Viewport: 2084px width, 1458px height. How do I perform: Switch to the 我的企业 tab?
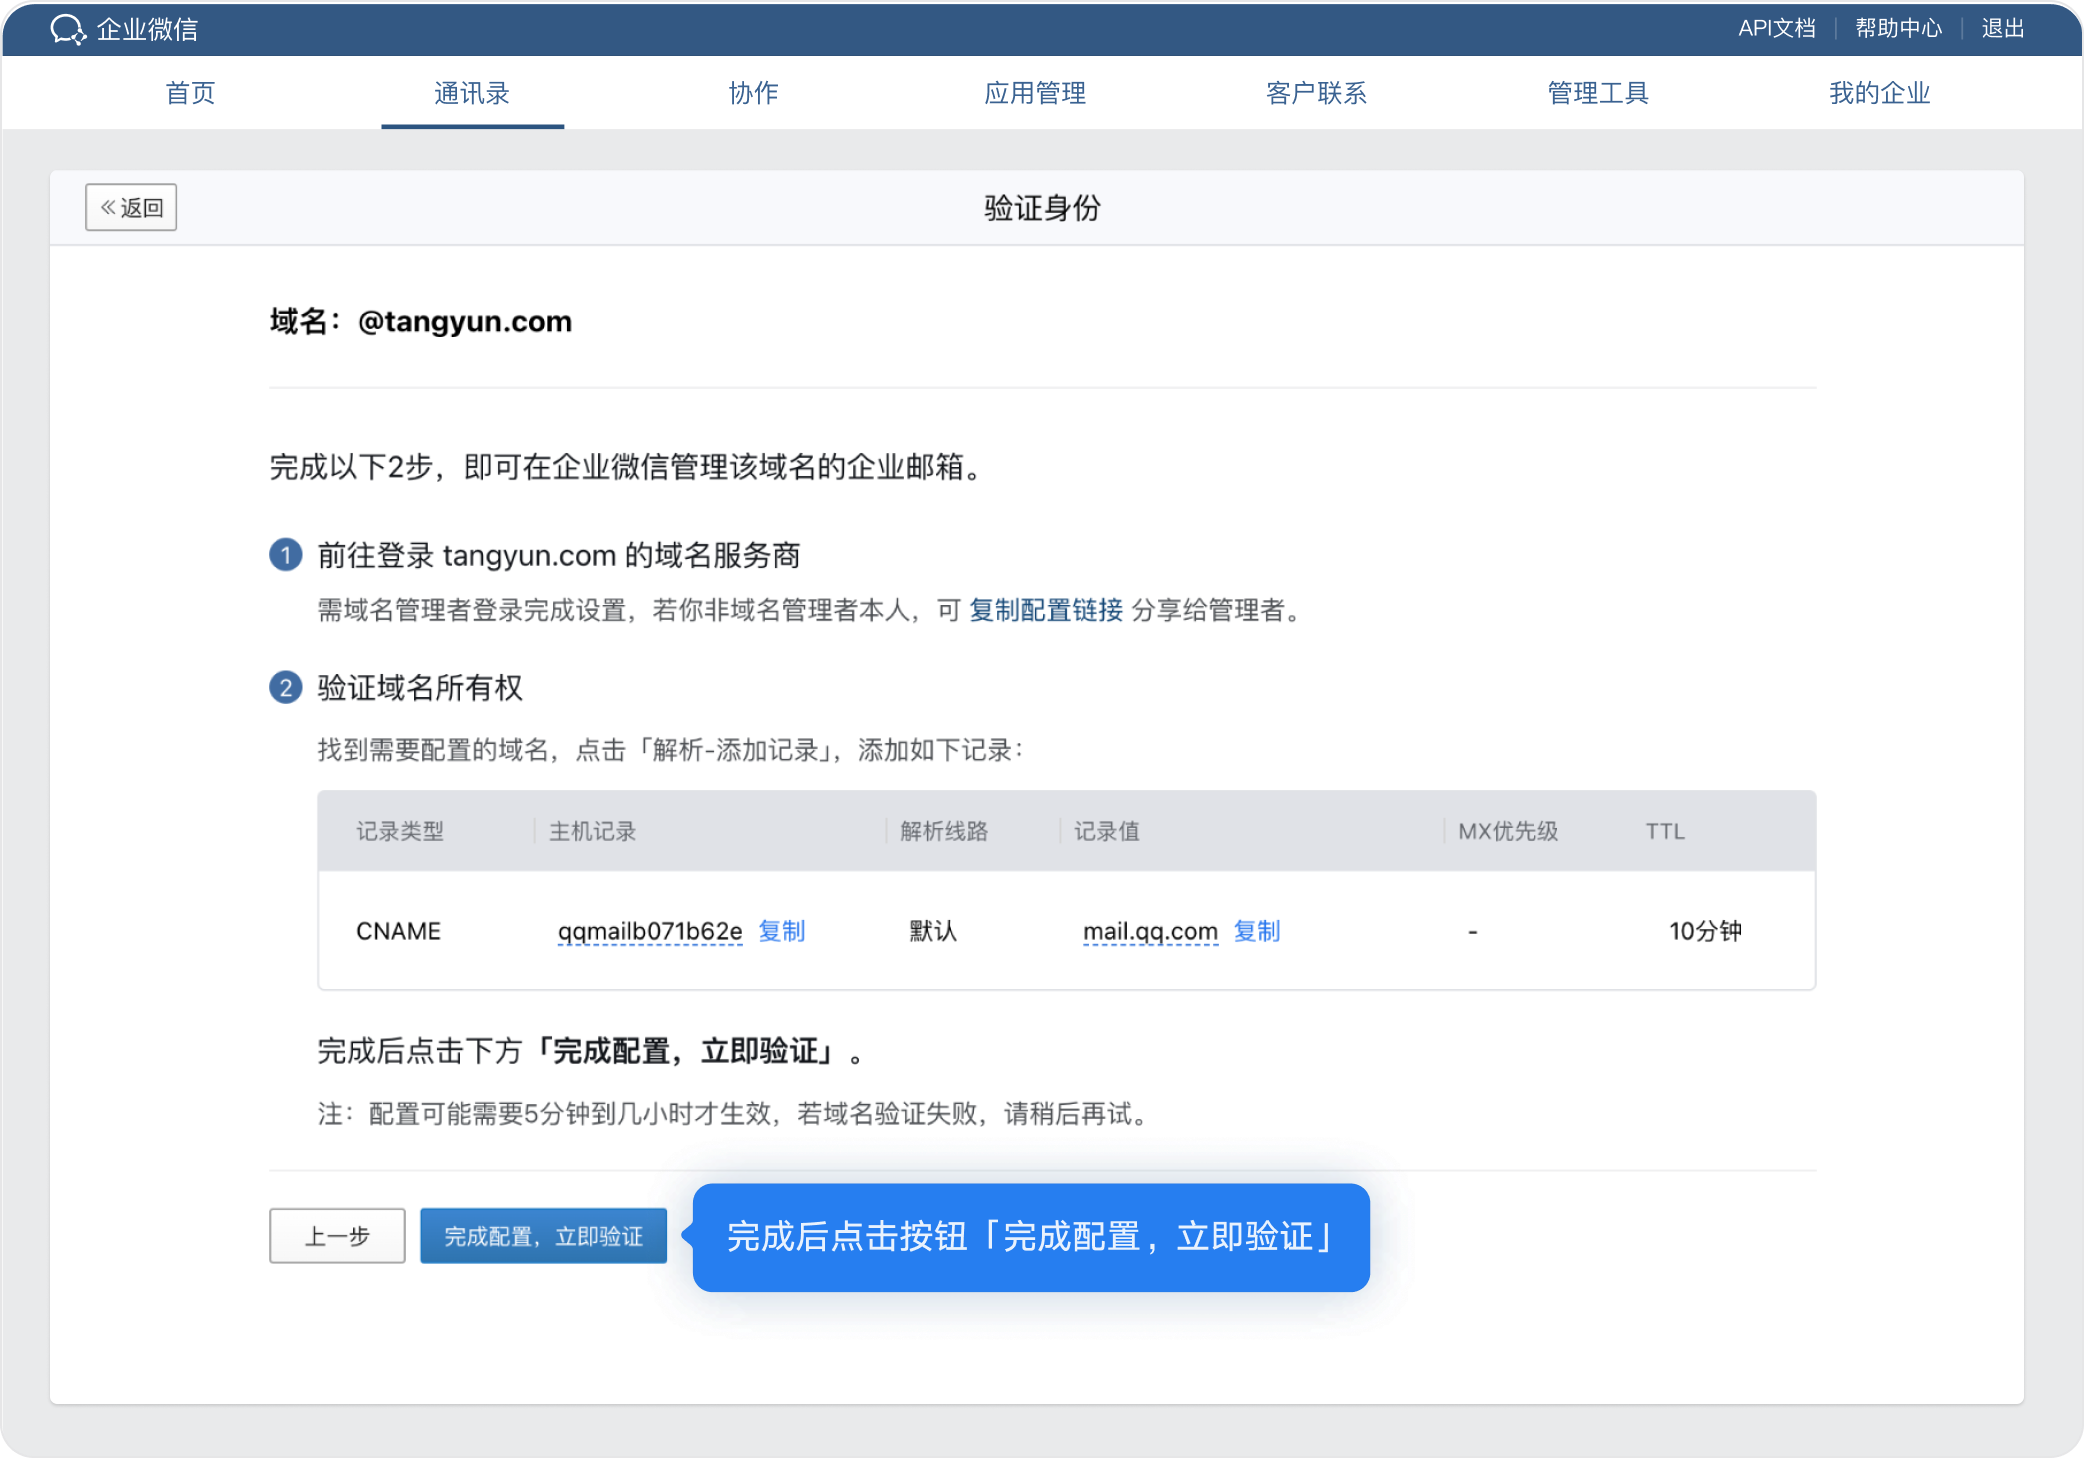[1879, 93]
